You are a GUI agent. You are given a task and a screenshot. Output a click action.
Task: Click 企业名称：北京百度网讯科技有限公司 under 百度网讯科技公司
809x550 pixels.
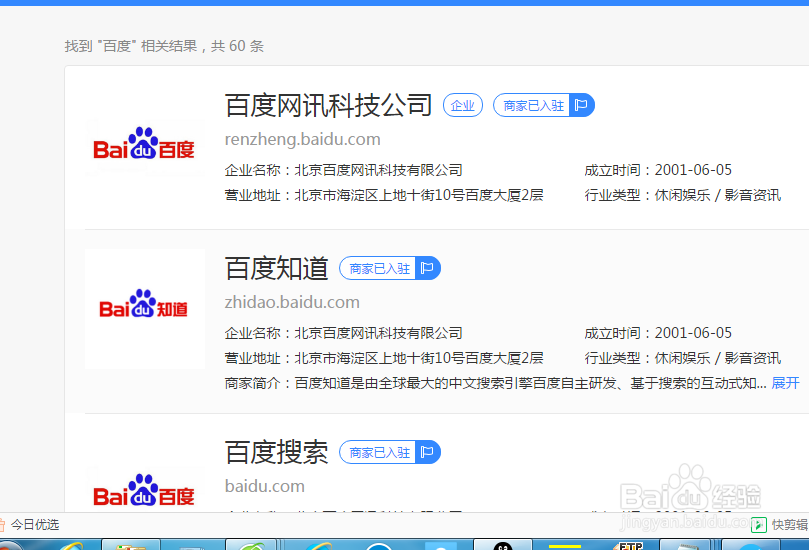[344, 170]
